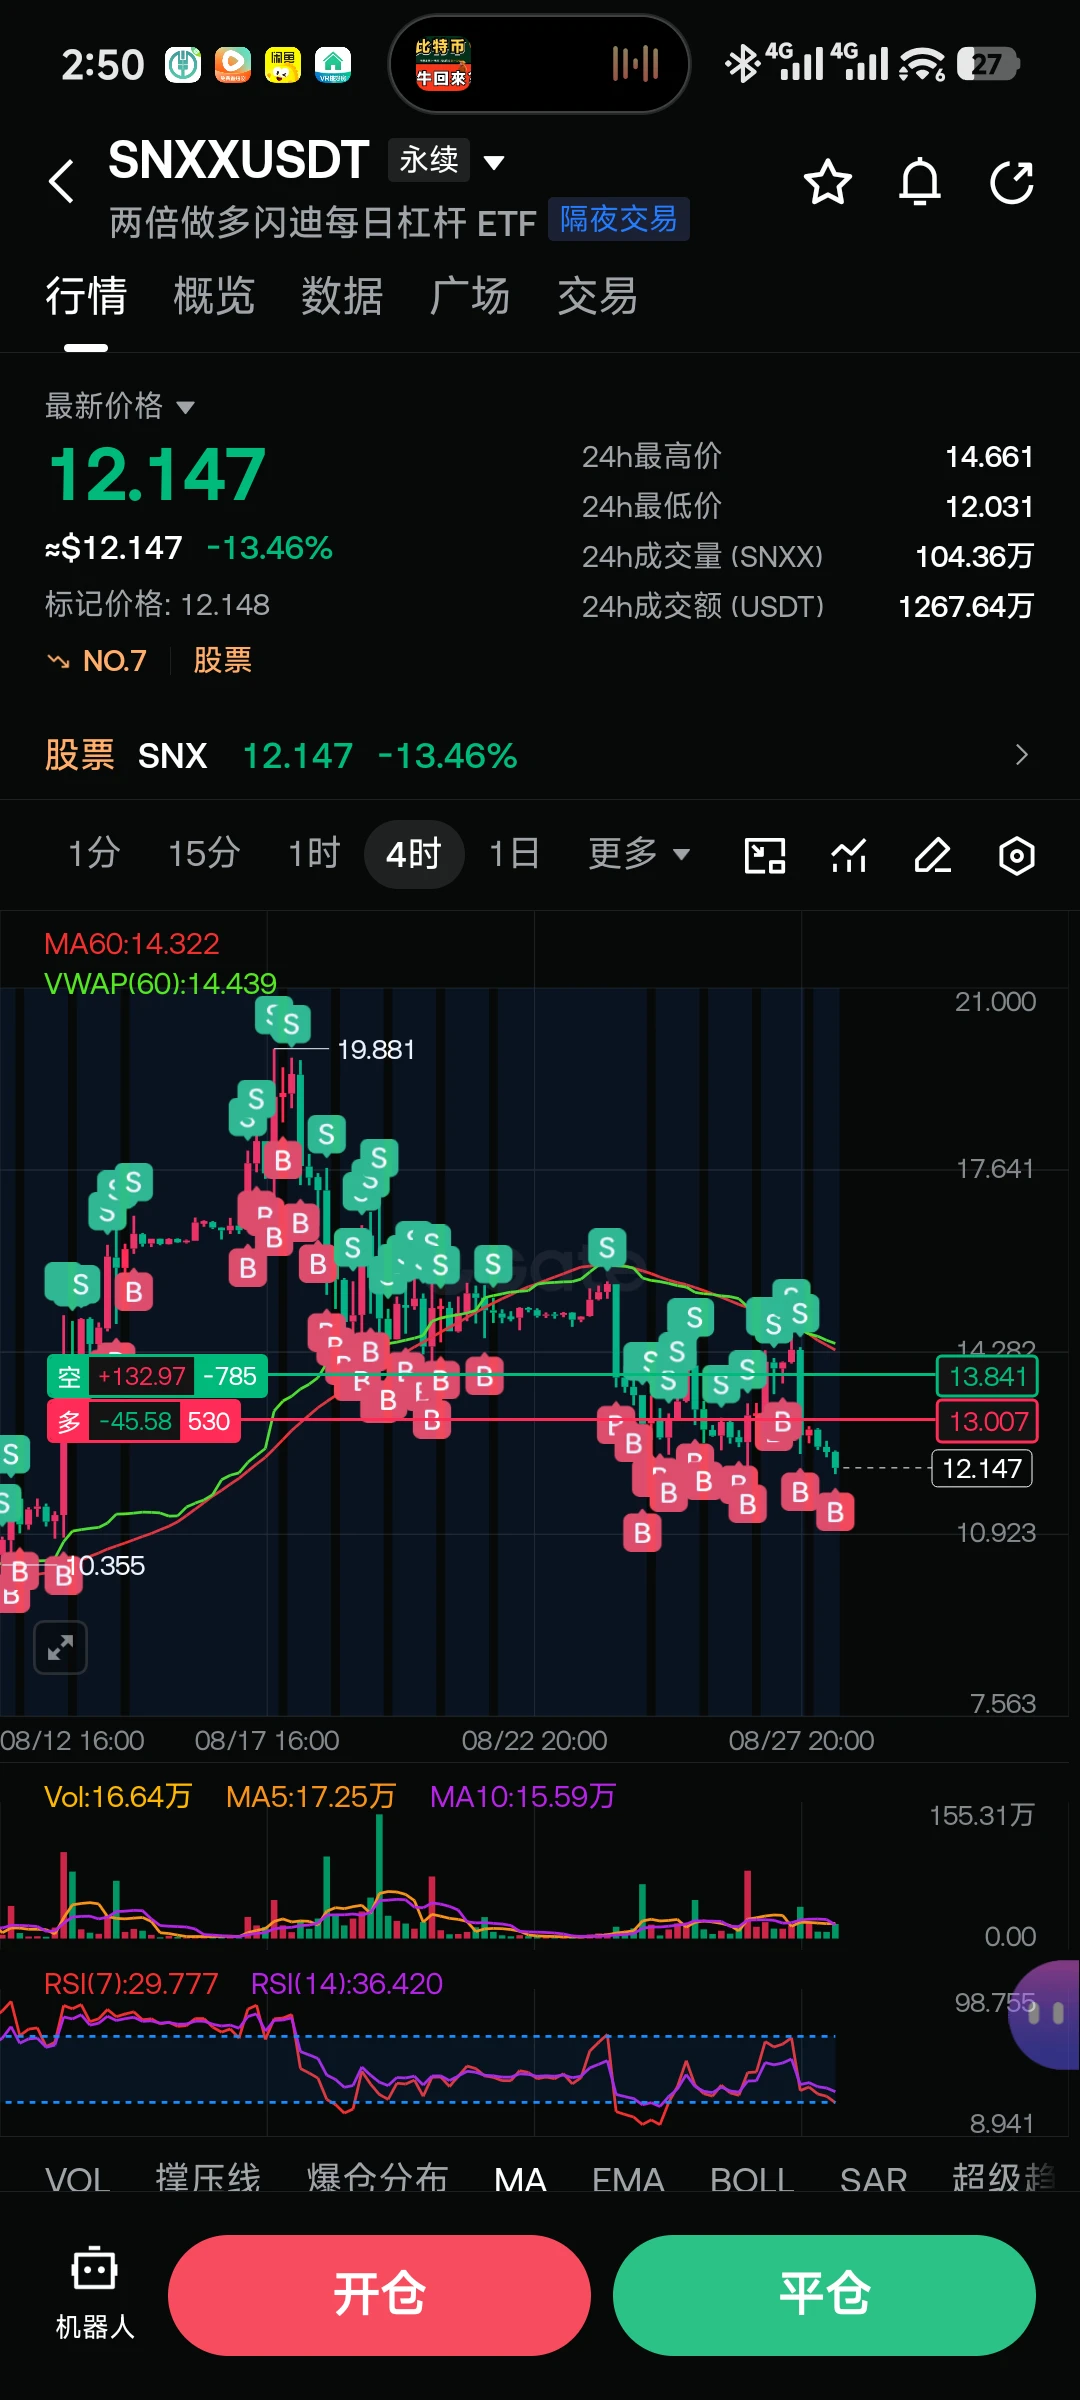The width and height of the screenshot is (1080, 2400).
Task: Tap the 标记价格 12.148 text
Action: pos(157,604)
